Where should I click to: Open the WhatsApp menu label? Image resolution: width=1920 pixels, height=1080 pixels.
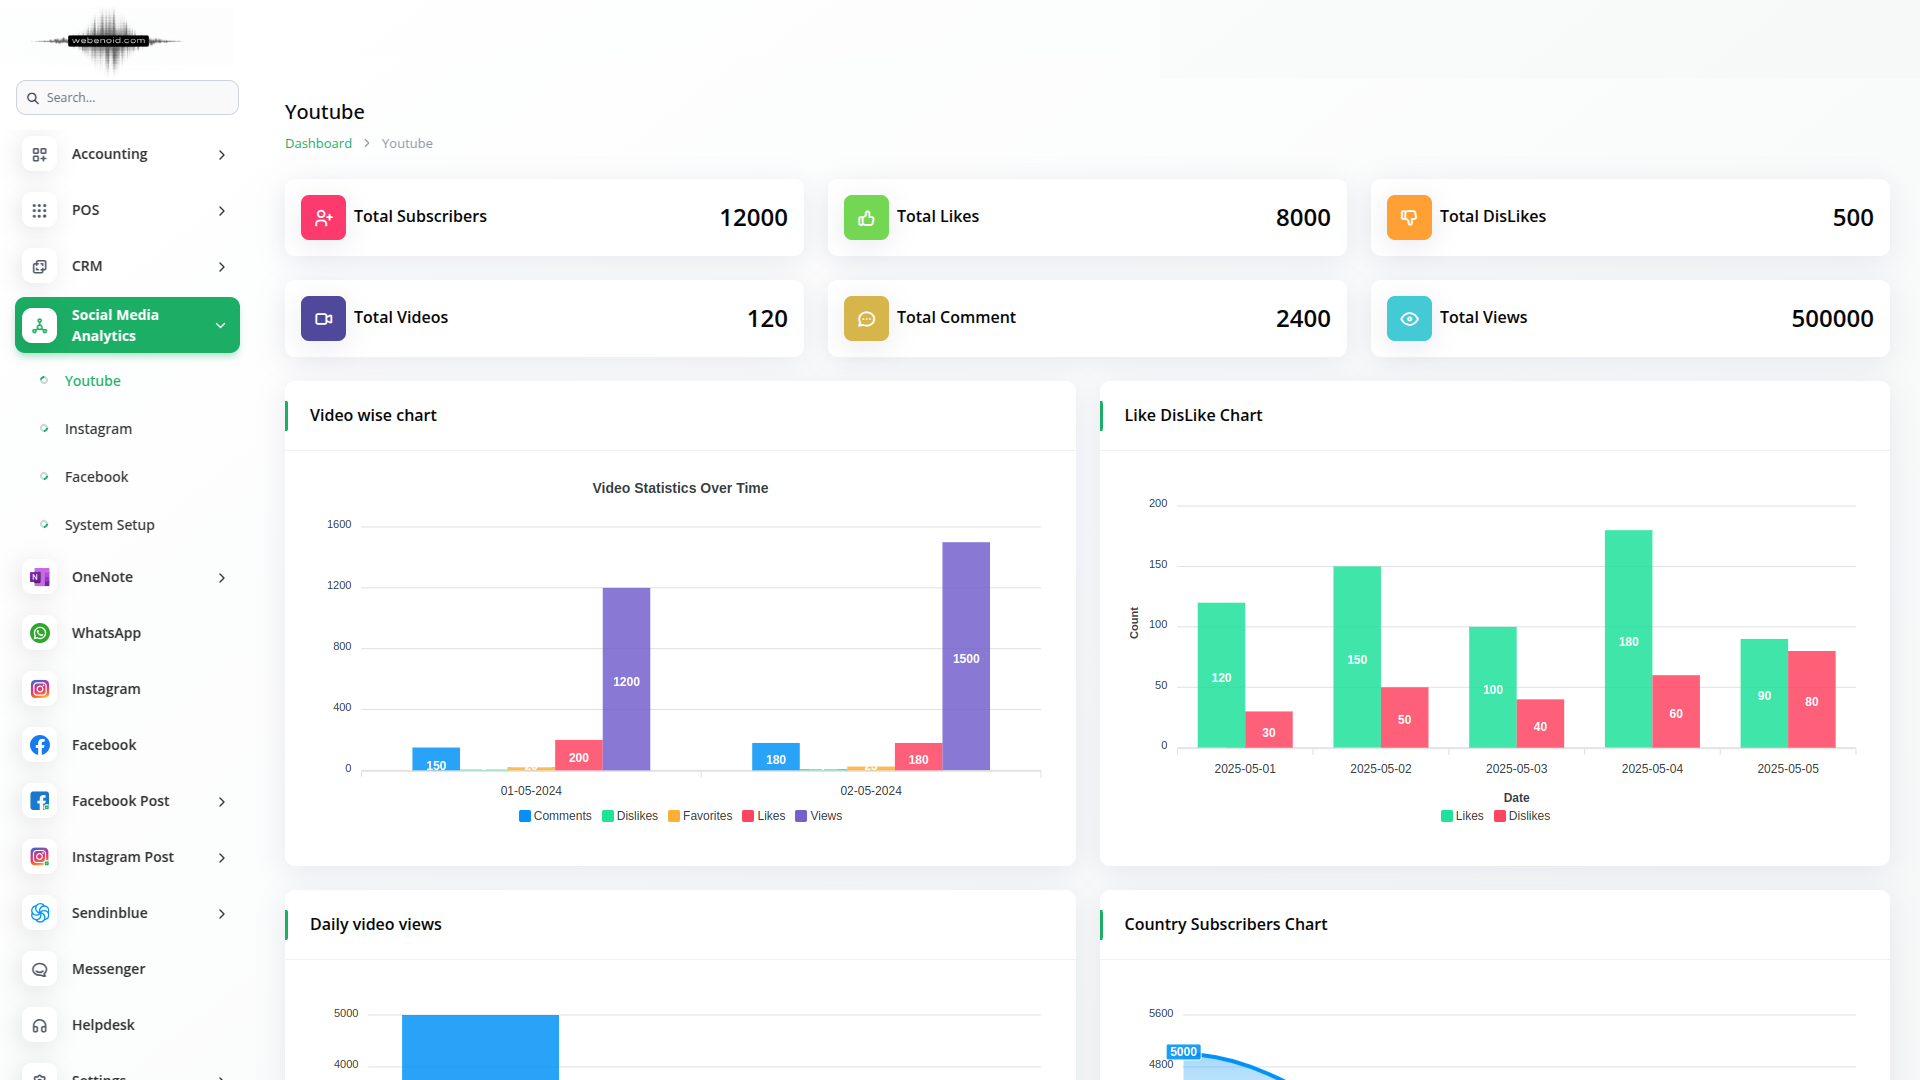point(106,633)
